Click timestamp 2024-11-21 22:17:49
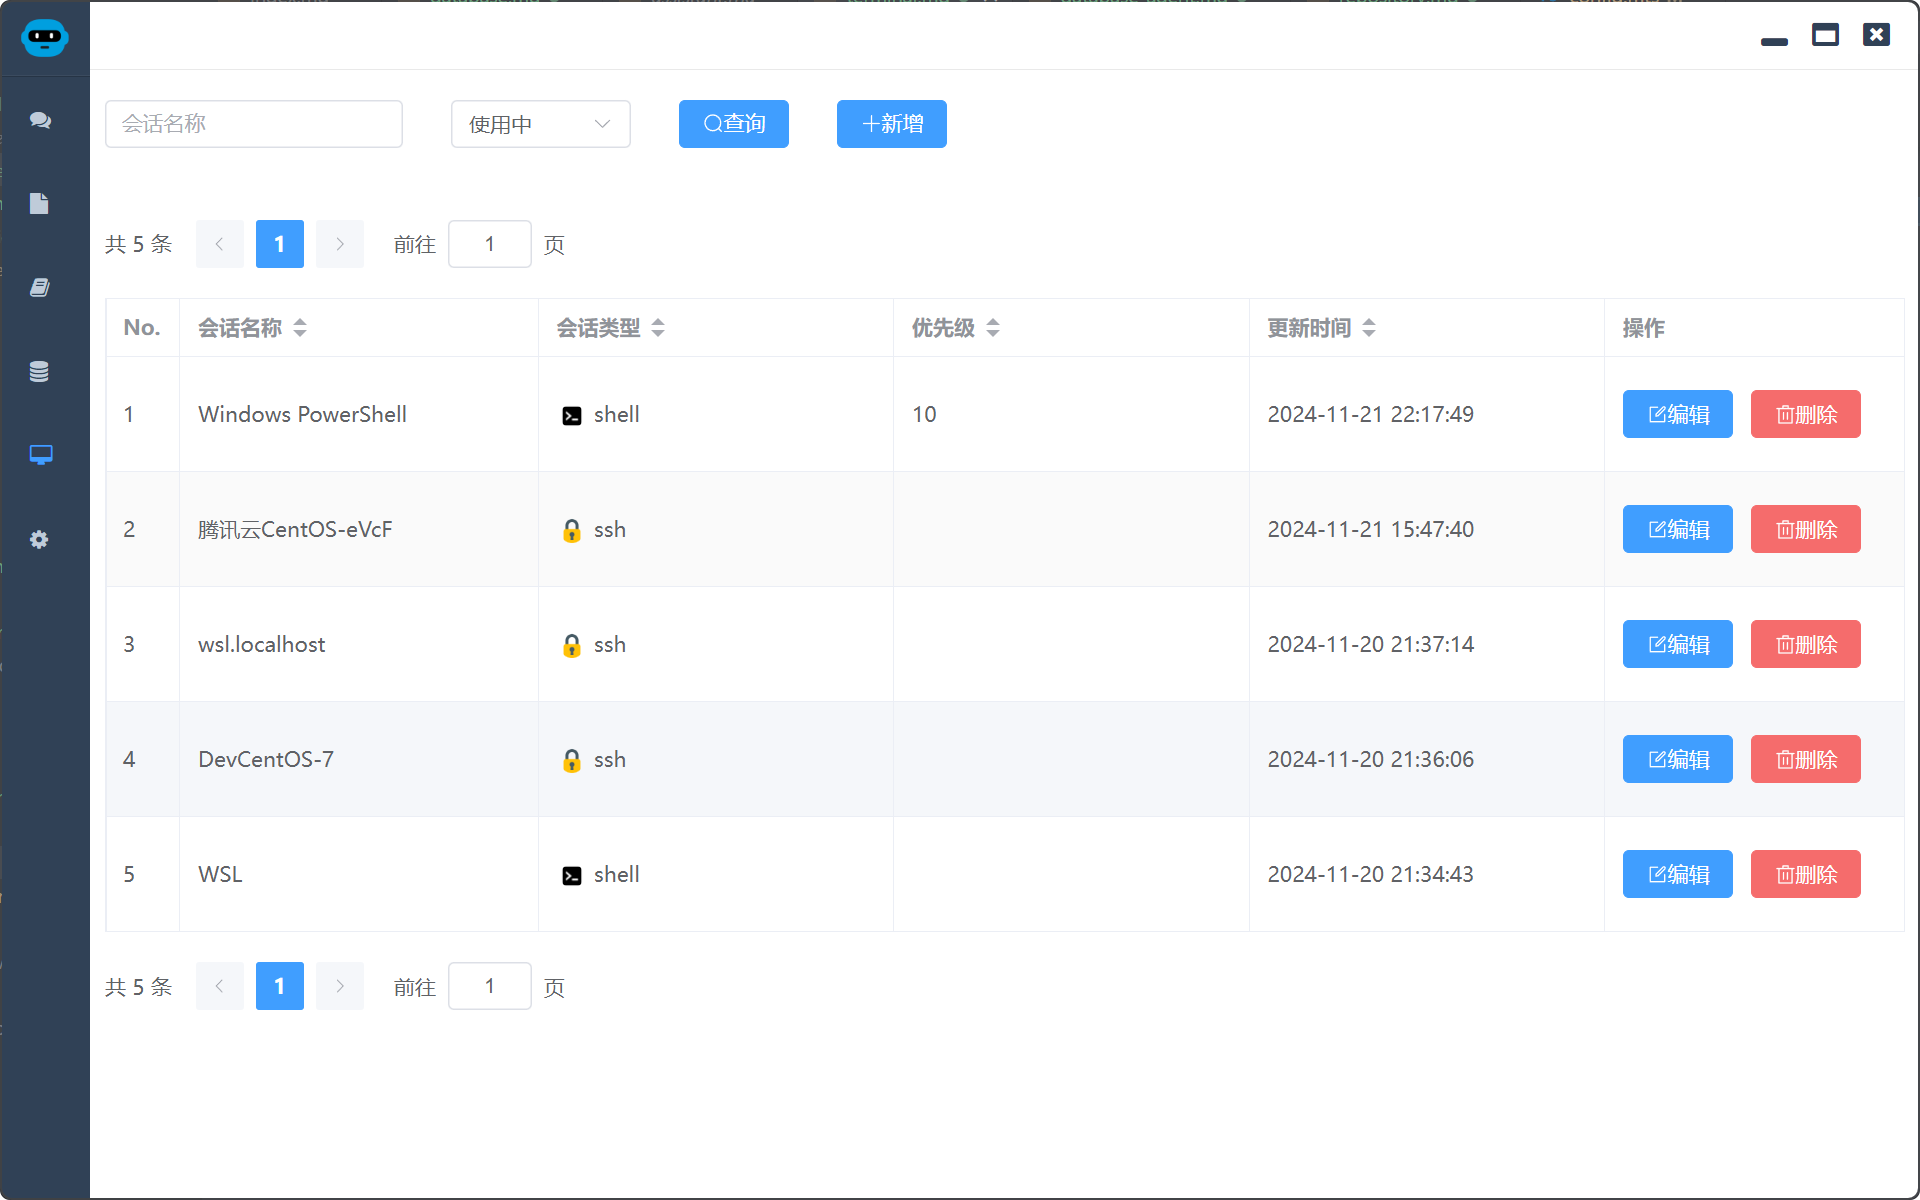This screenshot has width=1920, height=1200. 1371,414
